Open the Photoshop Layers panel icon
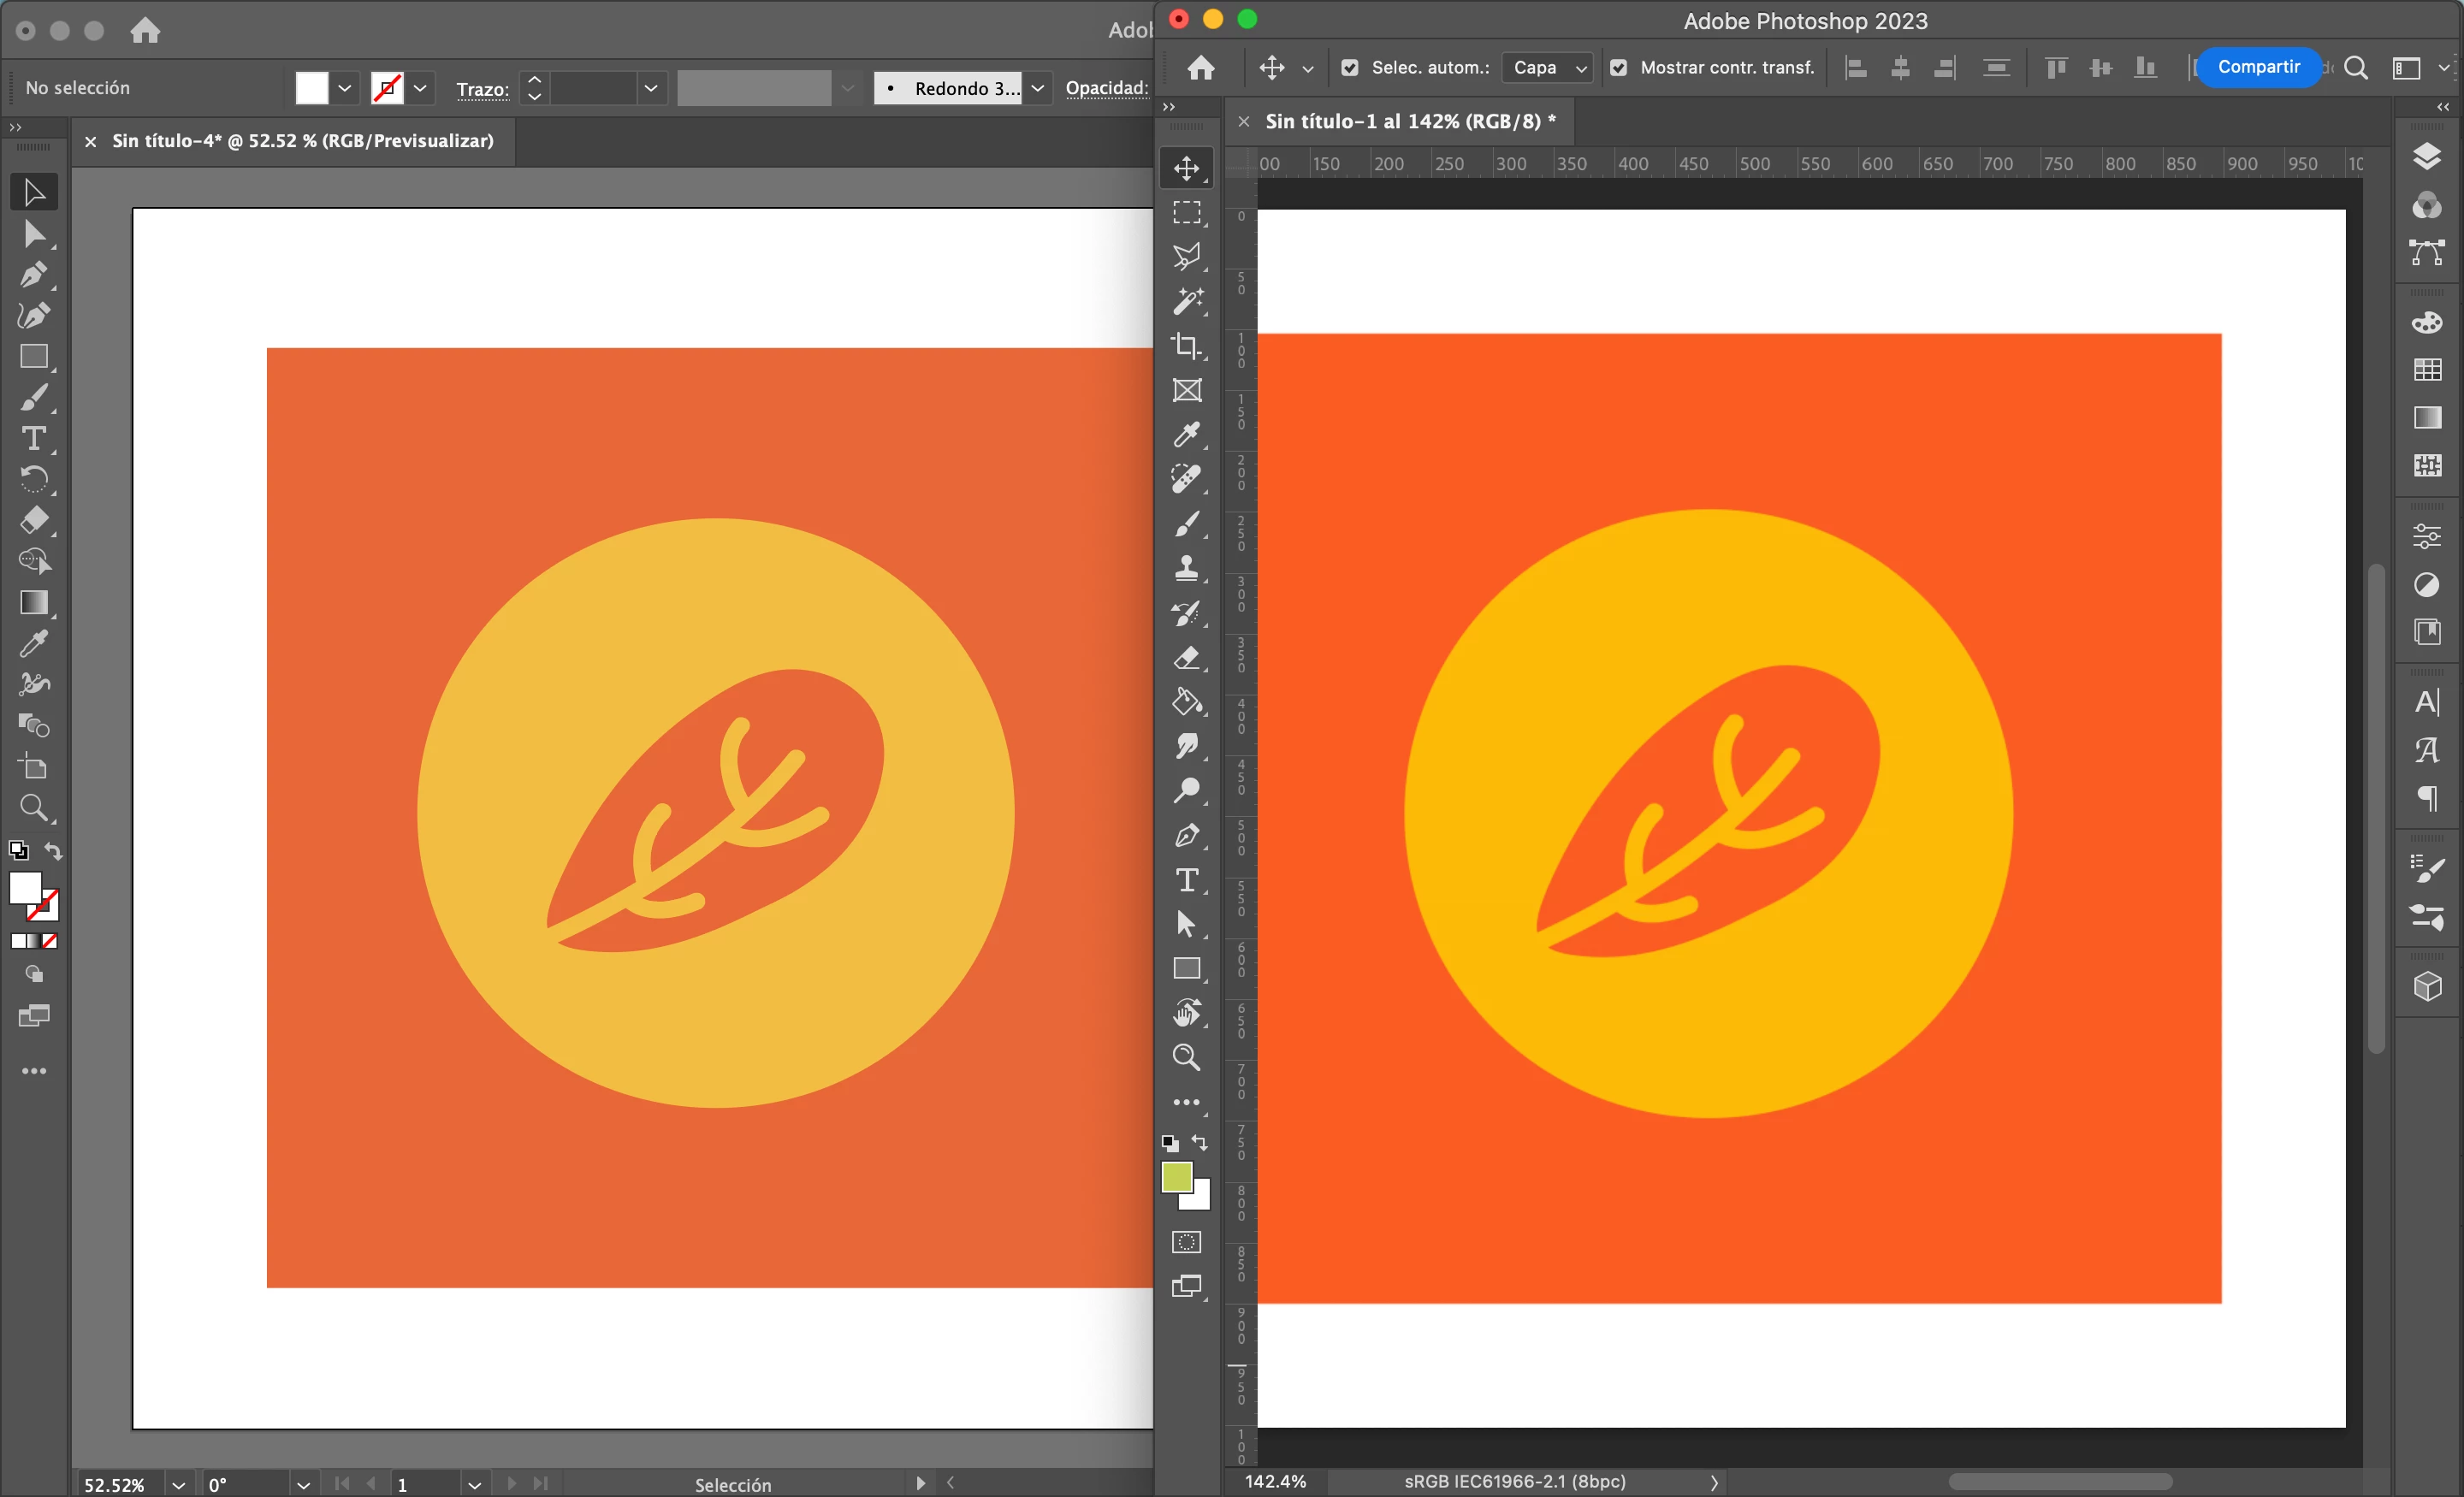Viewport: 2464px width, 1497px height. point(2427,157)
